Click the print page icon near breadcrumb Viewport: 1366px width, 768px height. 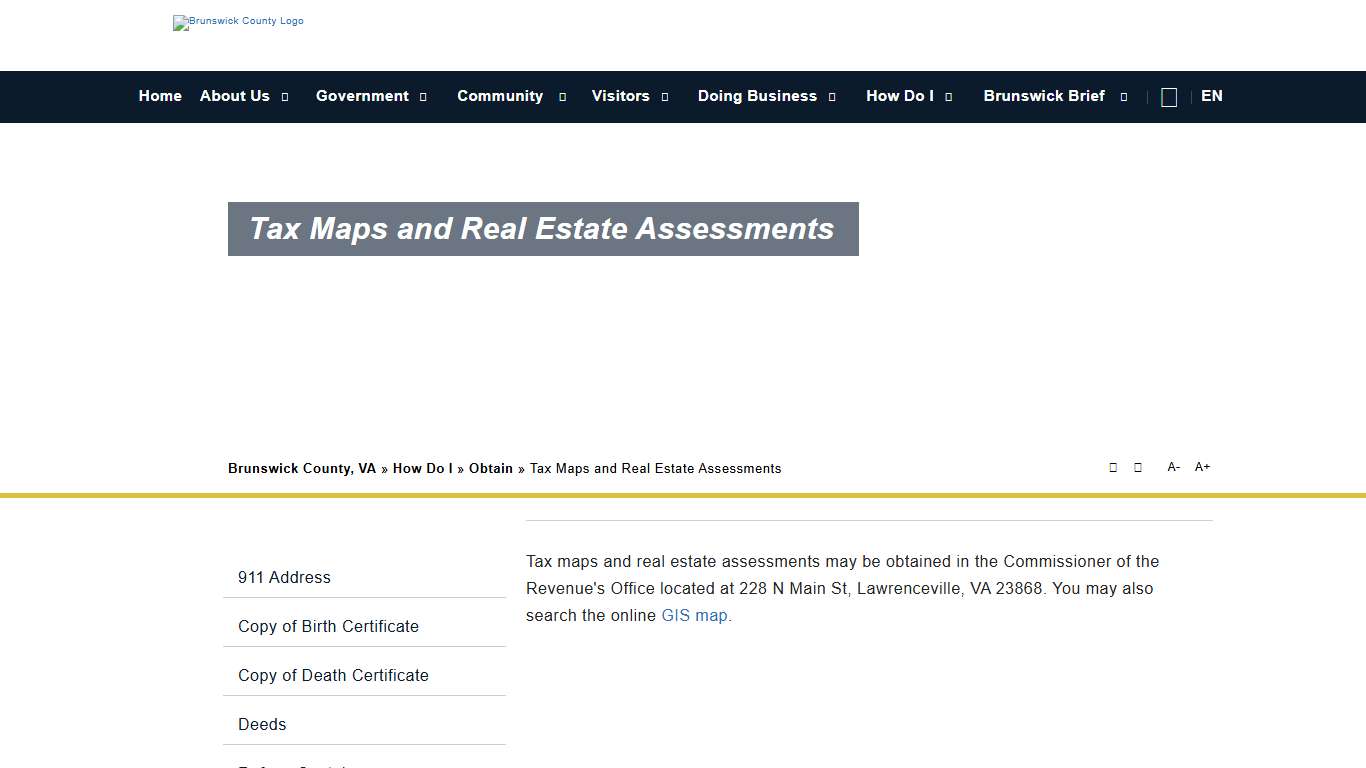pyautogui.click(x=1137, y=467)
